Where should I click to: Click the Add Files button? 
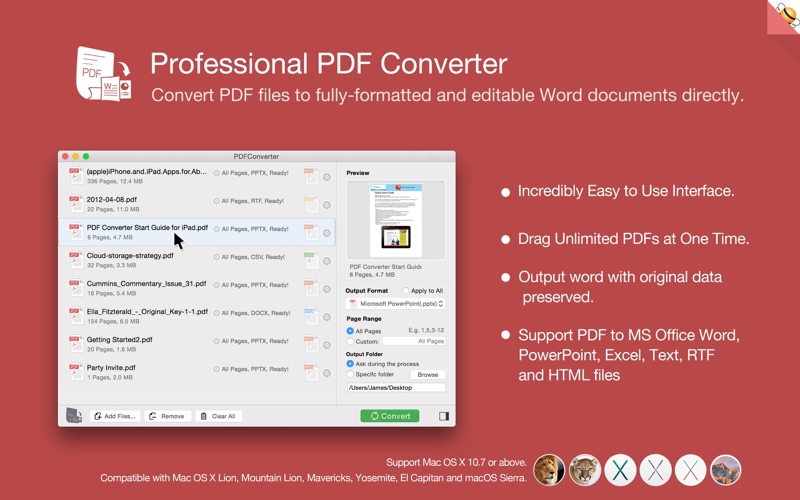(x=114, y=416)
